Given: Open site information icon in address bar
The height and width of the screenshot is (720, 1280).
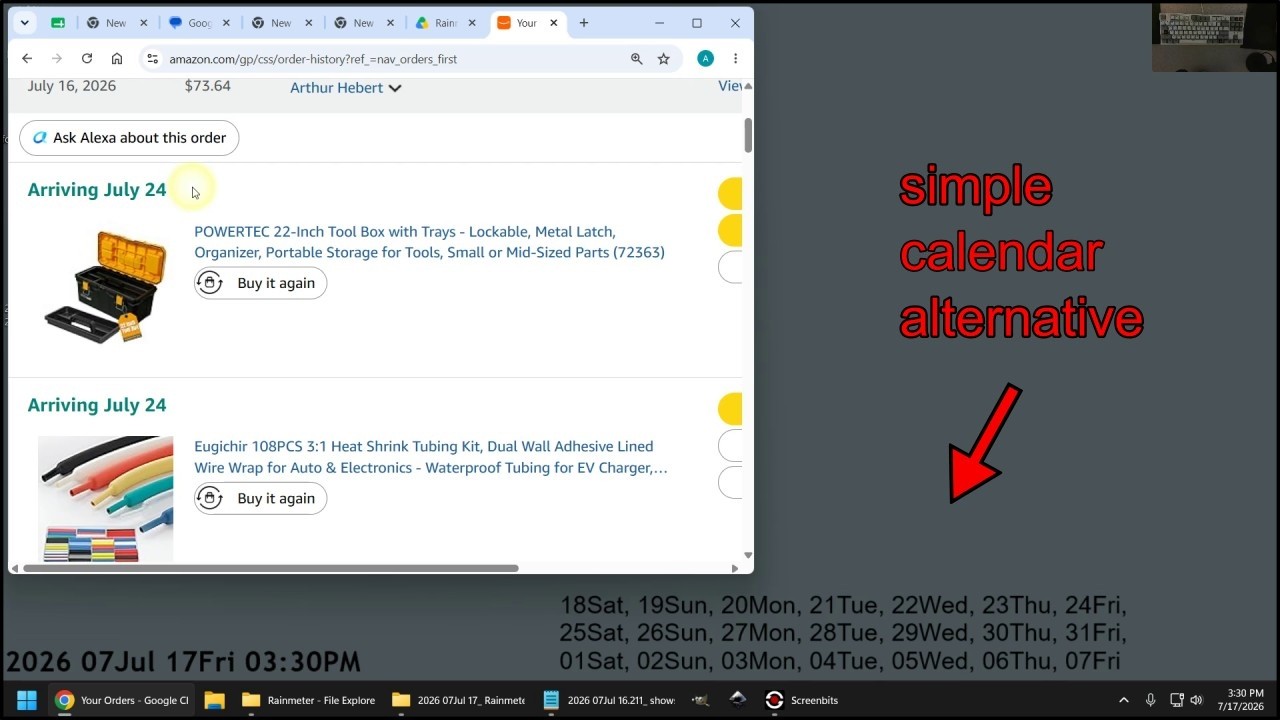Looking at the screenshot, I should [x=152, y=59].
